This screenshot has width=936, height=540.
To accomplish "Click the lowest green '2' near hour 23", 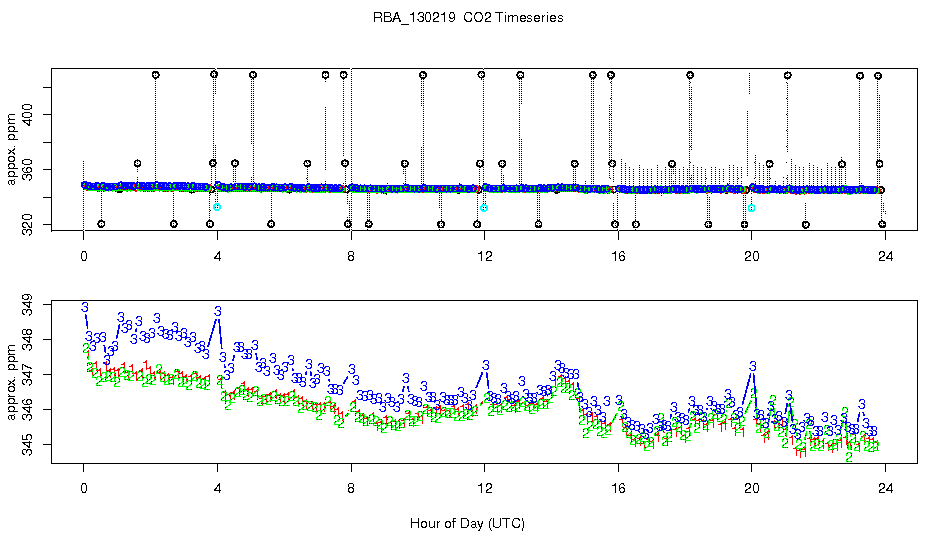I will tap(849, 458).
